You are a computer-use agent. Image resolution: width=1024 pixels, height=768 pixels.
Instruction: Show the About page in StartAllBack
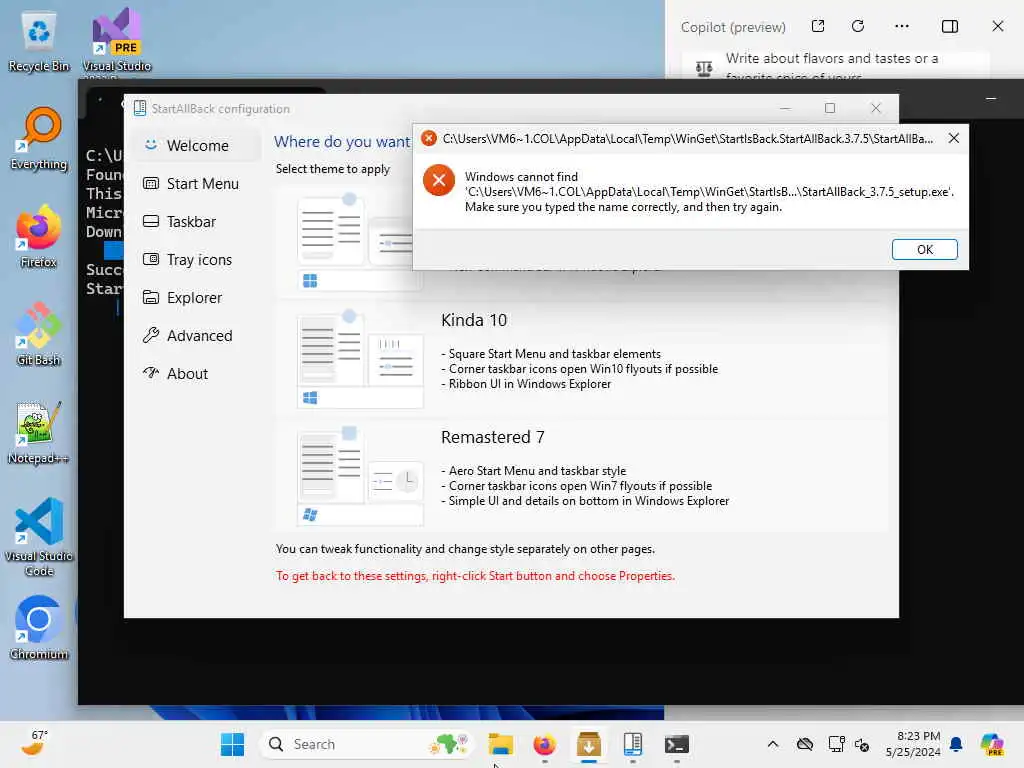(199, 373)
